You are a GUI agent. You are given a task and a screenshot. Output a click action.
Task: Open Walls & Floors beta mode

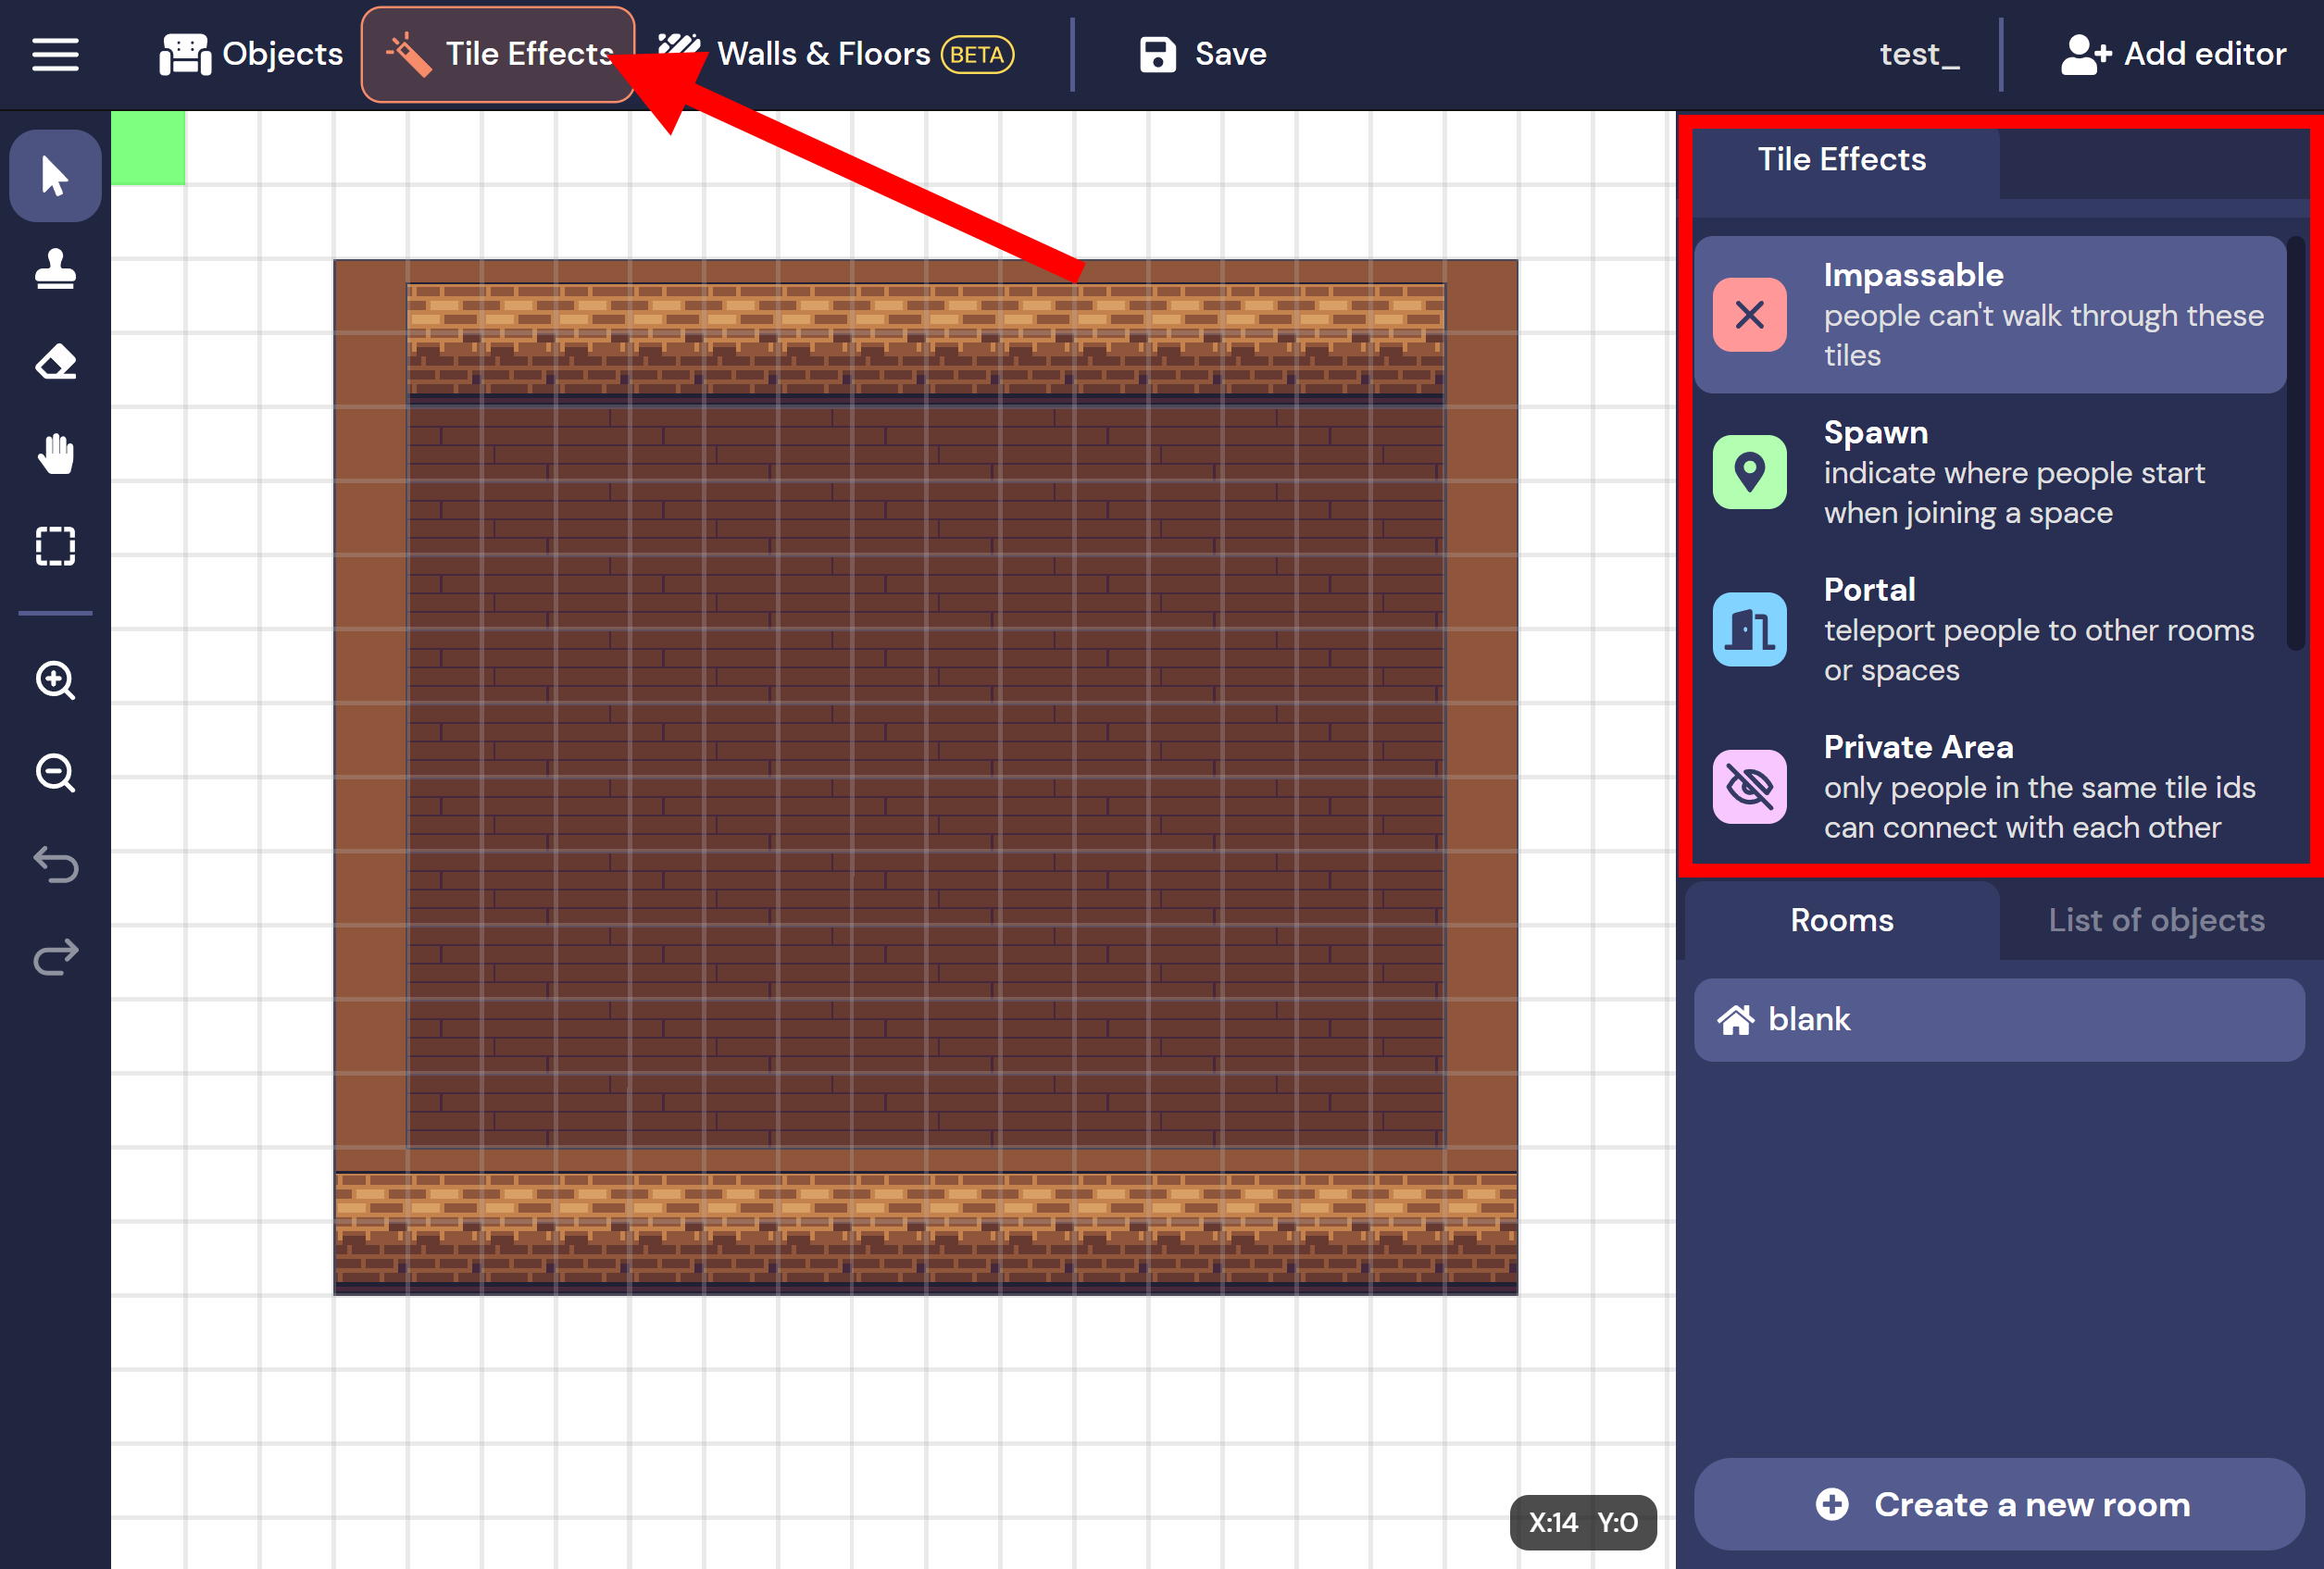coord(836,54)
